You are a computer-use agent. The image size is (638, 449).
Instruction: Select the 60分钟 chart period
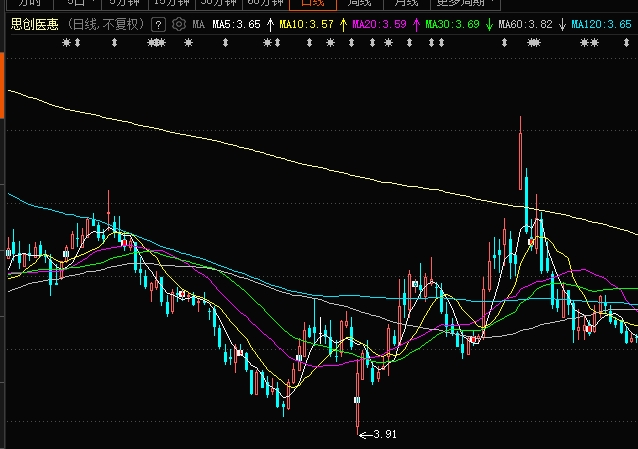click(x=265, y=3)
